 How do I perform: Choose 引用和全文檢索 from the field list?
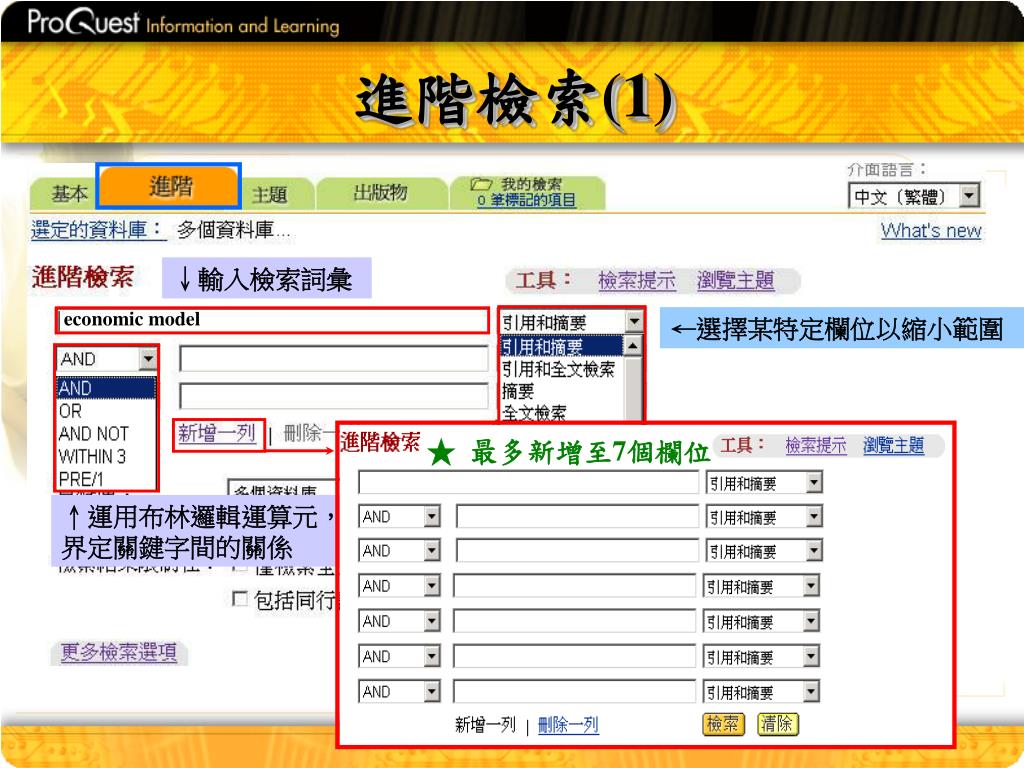point(559,369)
